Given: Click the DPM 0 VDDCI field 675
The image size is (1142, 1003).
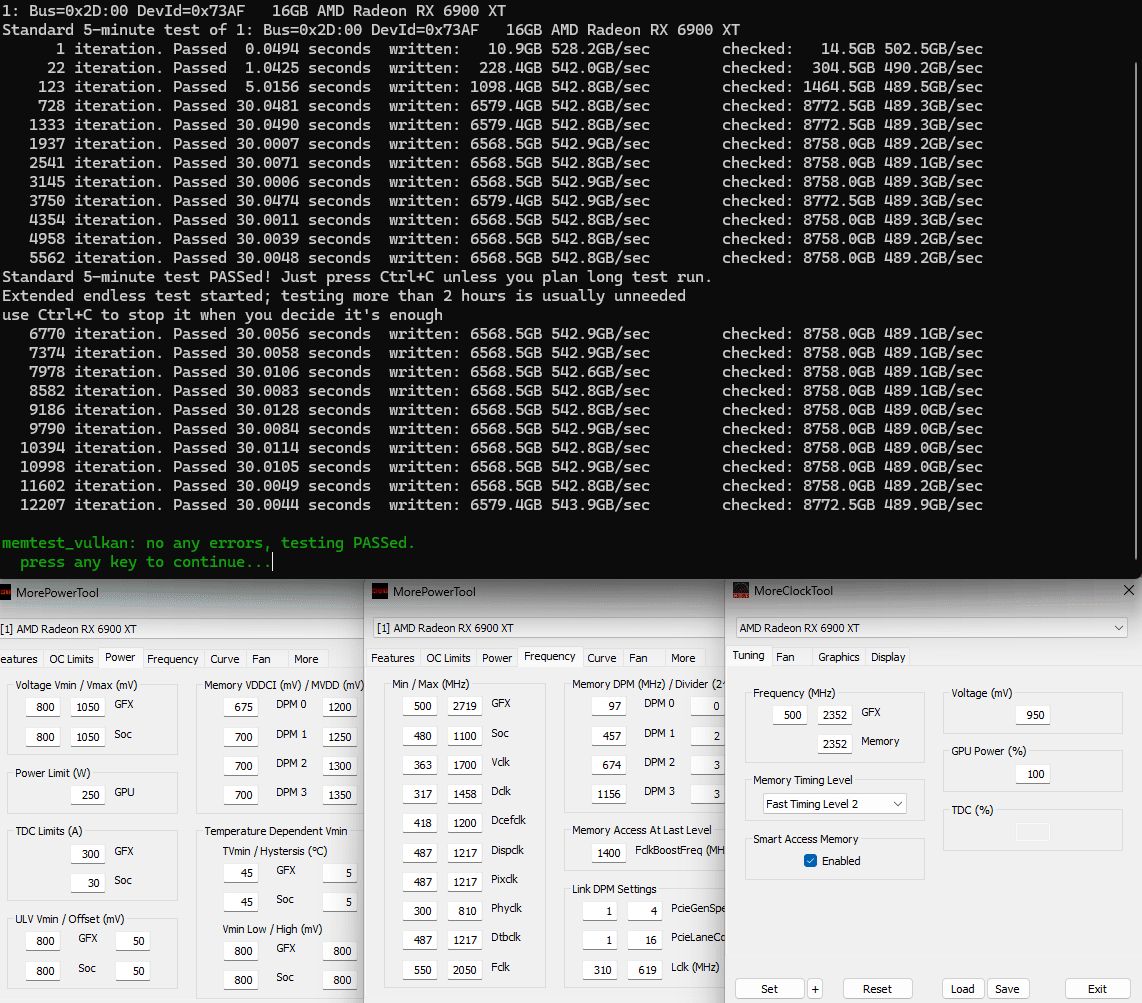Looking at the screenshot, I should (x=242, y=707).
